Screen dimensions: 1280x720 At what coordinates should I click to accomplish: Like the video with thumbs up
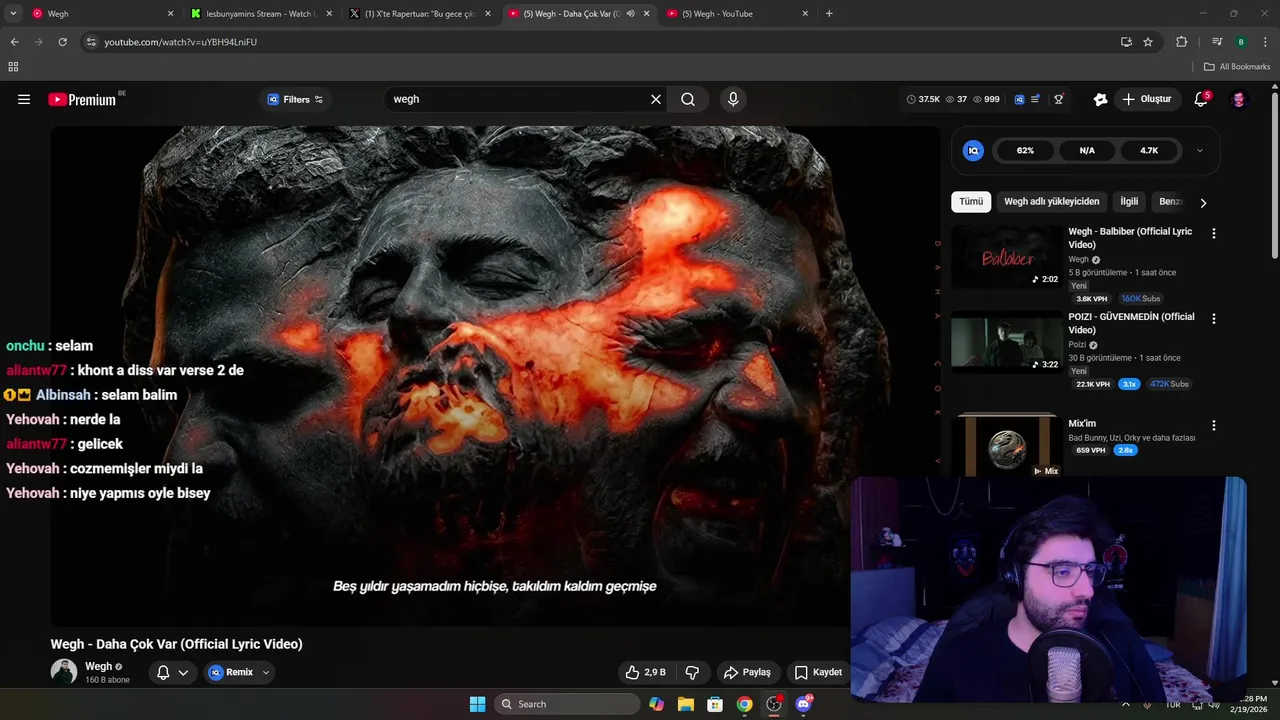click(x=645, y=672)
